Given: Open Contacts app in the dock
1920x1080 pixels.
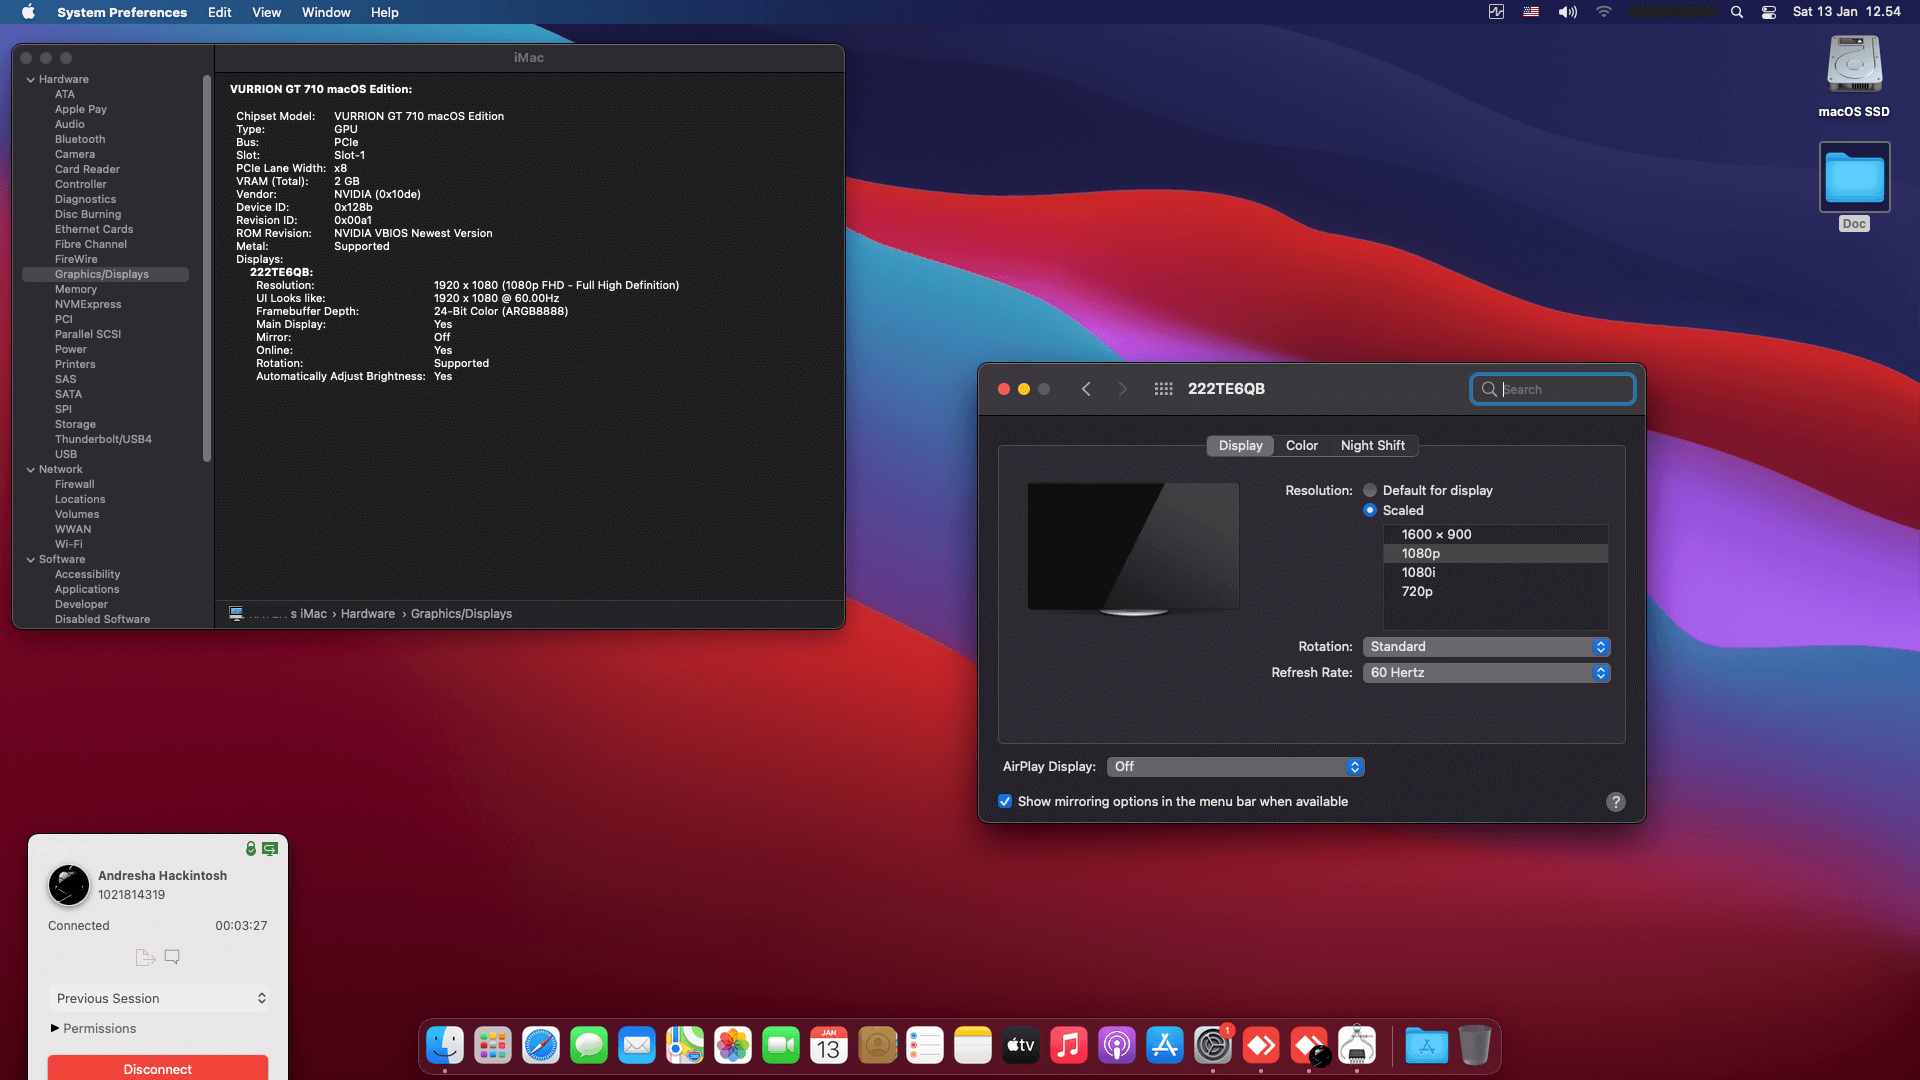Looking at the screenshot, I should (877, 1046).
